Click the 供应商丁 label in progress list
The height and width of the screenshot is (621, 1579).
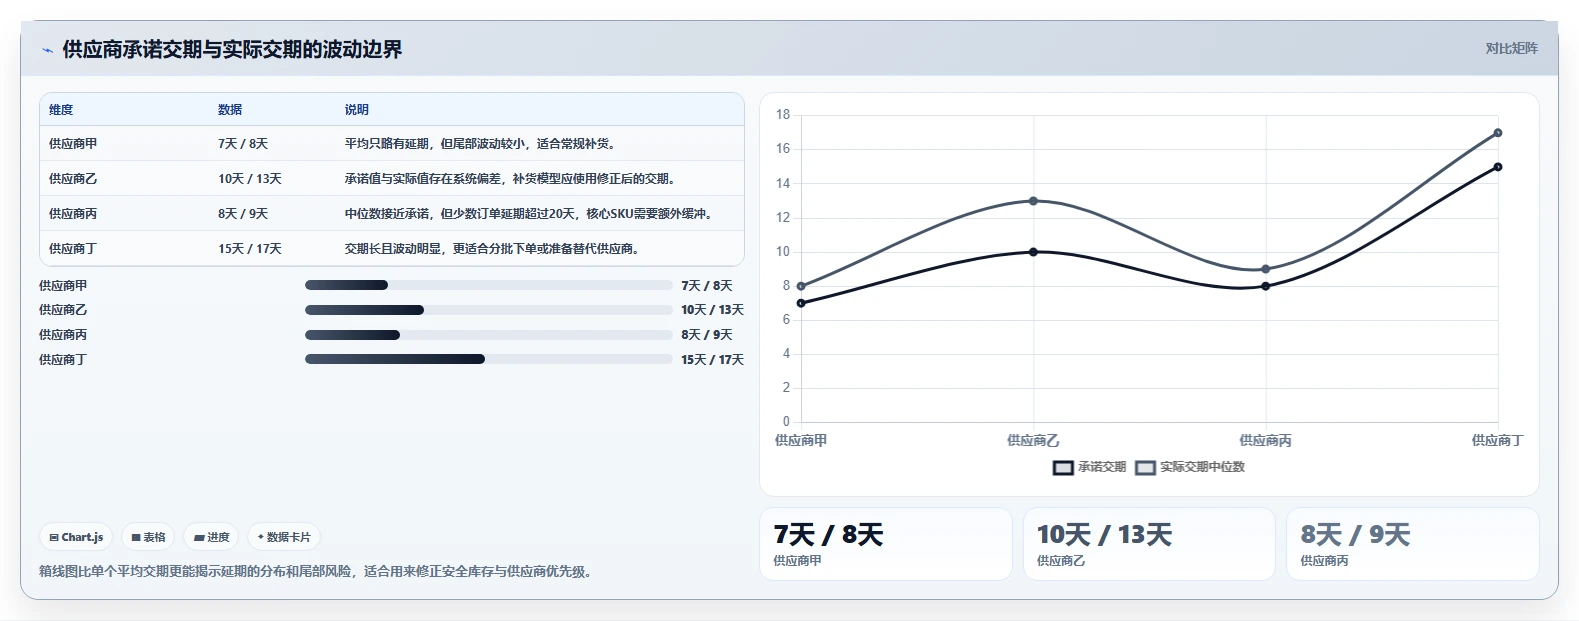(63, 360)
